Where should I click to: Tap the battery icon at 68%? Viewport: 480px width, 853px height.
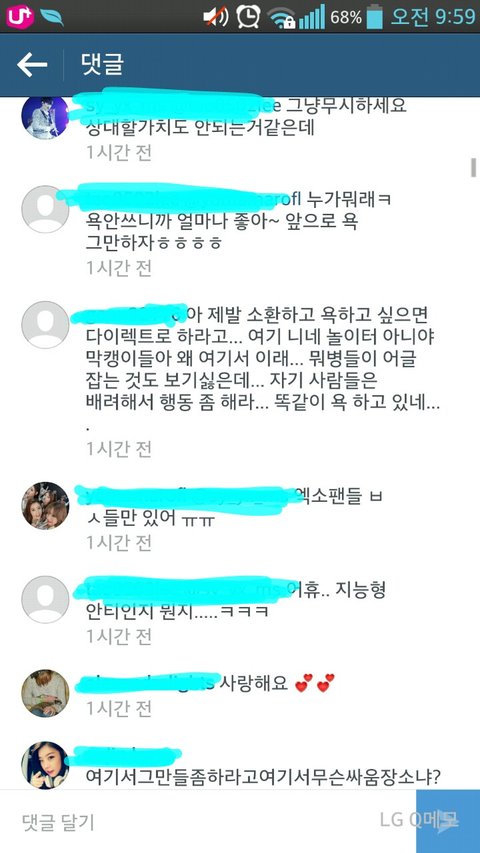coord(374,17)
